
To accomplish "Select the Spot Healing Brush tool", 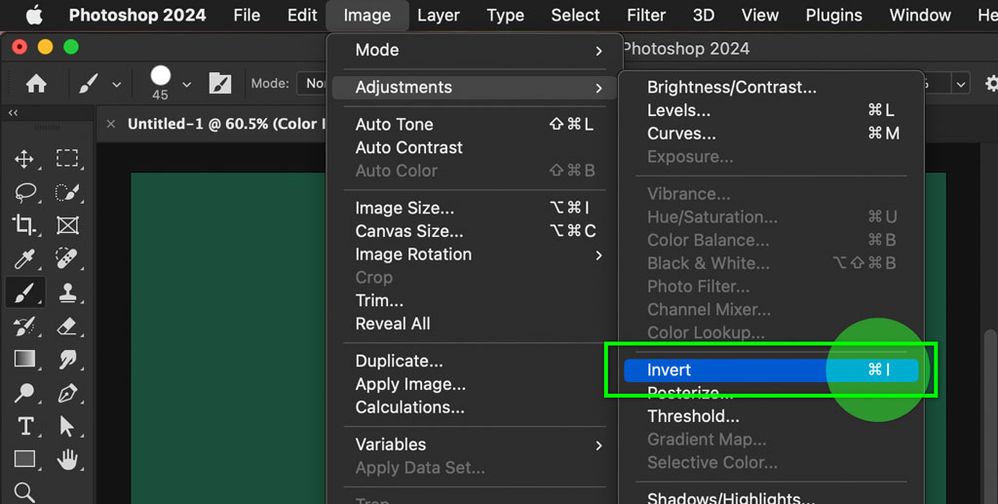I will coord(67,259).
